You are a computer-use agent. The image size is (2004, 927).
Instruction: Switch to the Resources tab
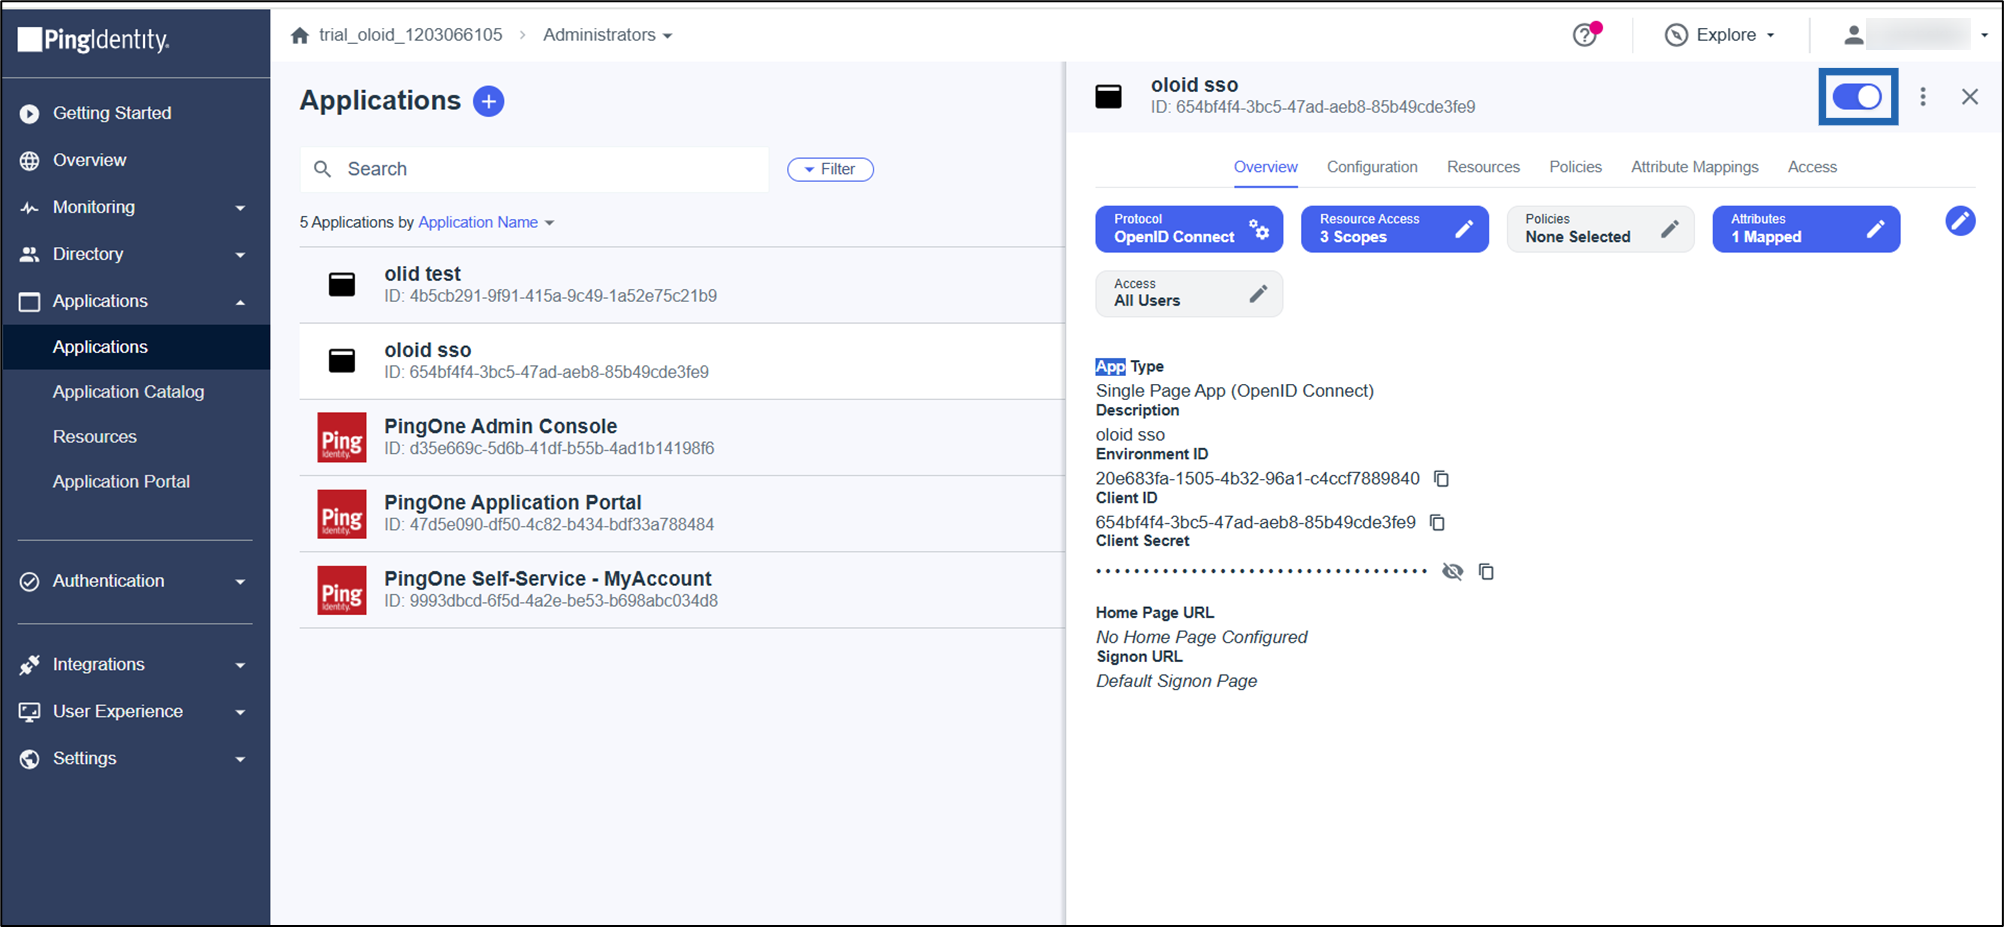(x=1483, y=167)
